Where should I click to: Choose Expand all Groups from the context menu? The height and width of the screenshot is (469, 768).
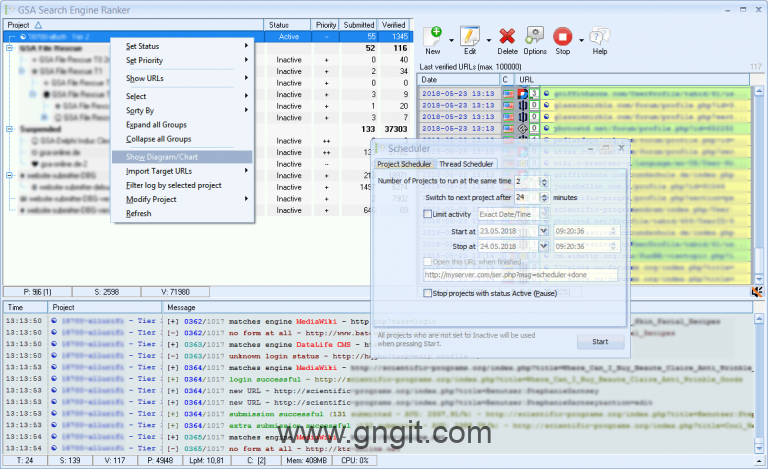[x=159, y=125]
